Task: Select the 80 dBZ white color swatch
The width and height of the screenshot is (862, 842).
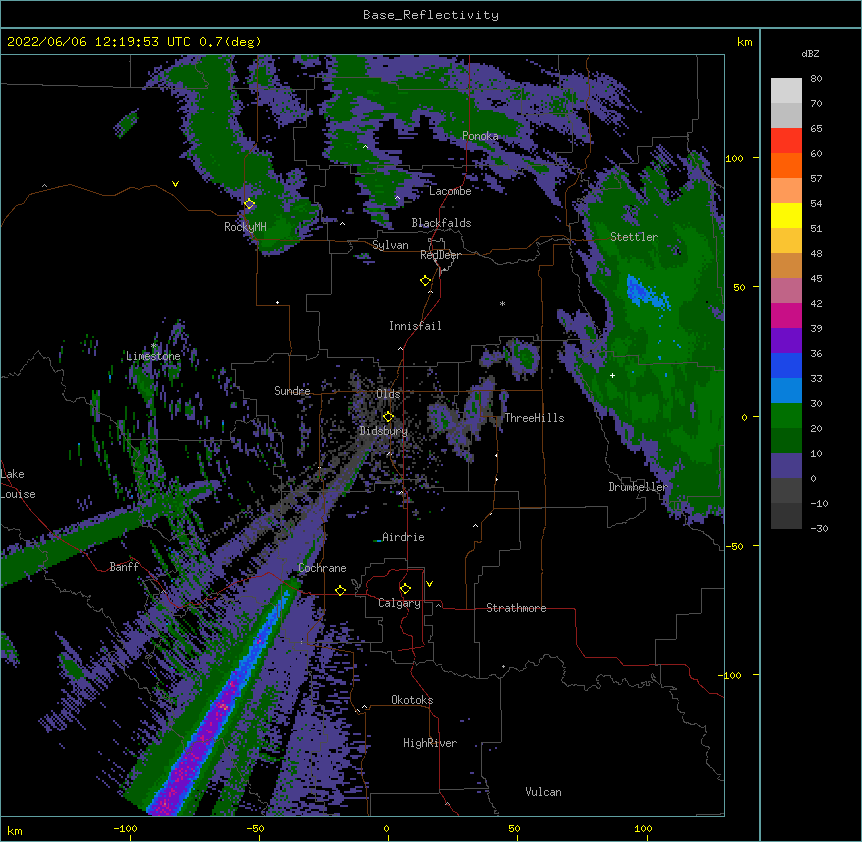Action: (786, 91)
